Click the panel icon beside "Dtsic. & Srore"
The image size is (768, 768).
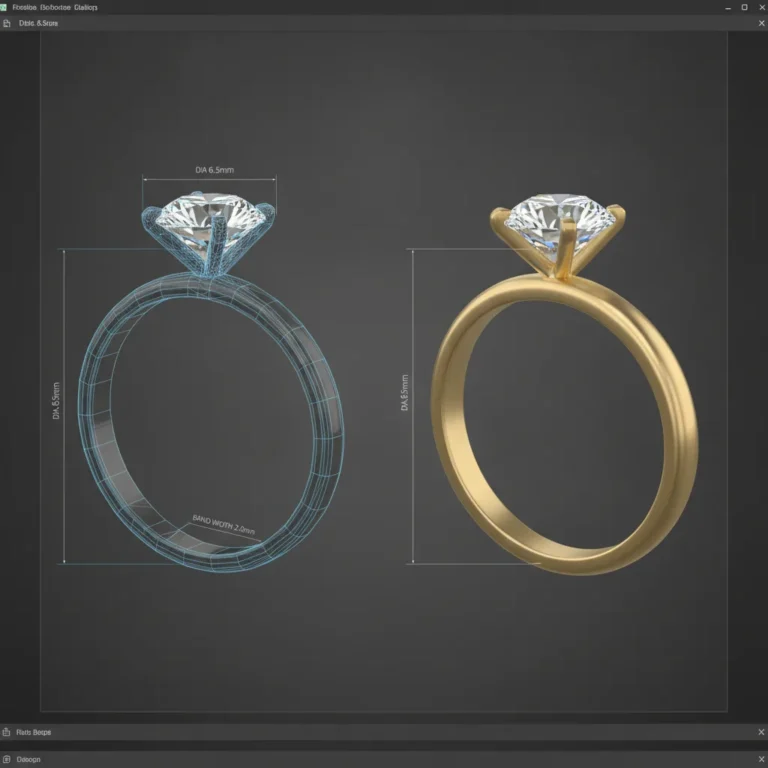point(6,23)
